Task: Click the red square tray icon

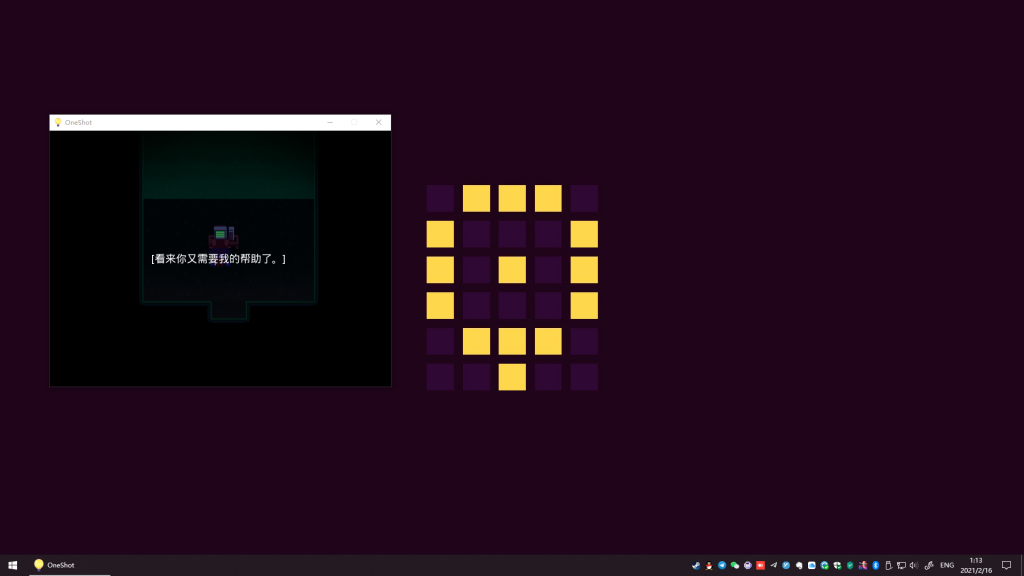Action: coord(760,566)
